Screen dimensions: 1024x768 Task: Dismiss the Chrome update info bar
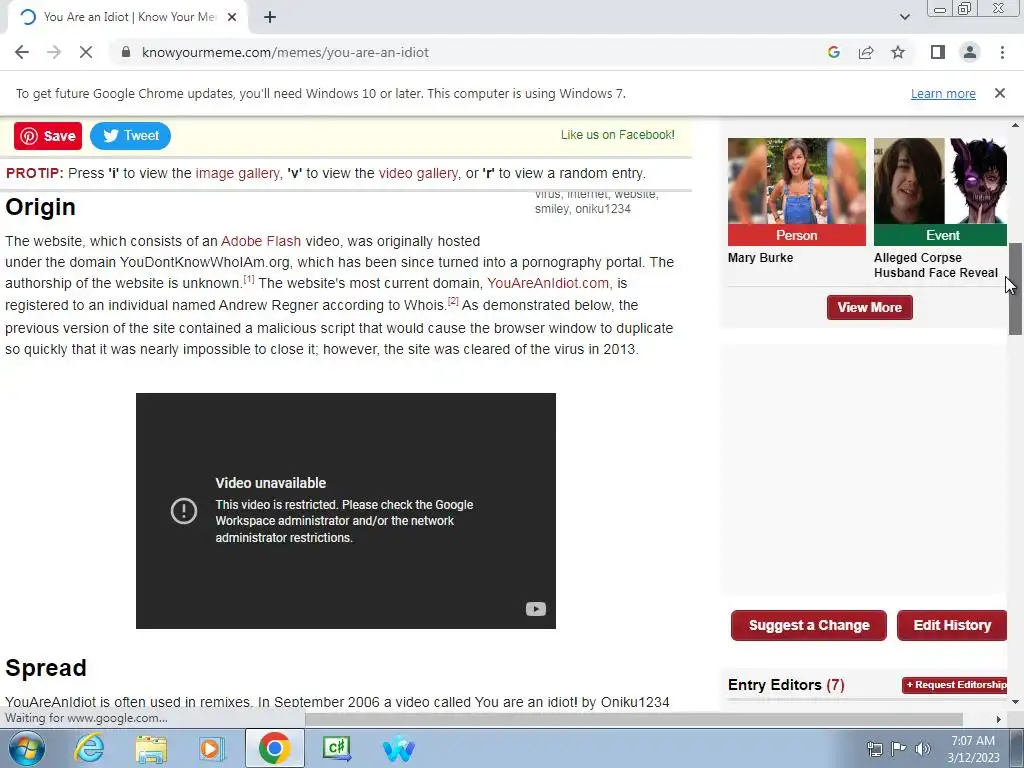(x=1000, y=93)
